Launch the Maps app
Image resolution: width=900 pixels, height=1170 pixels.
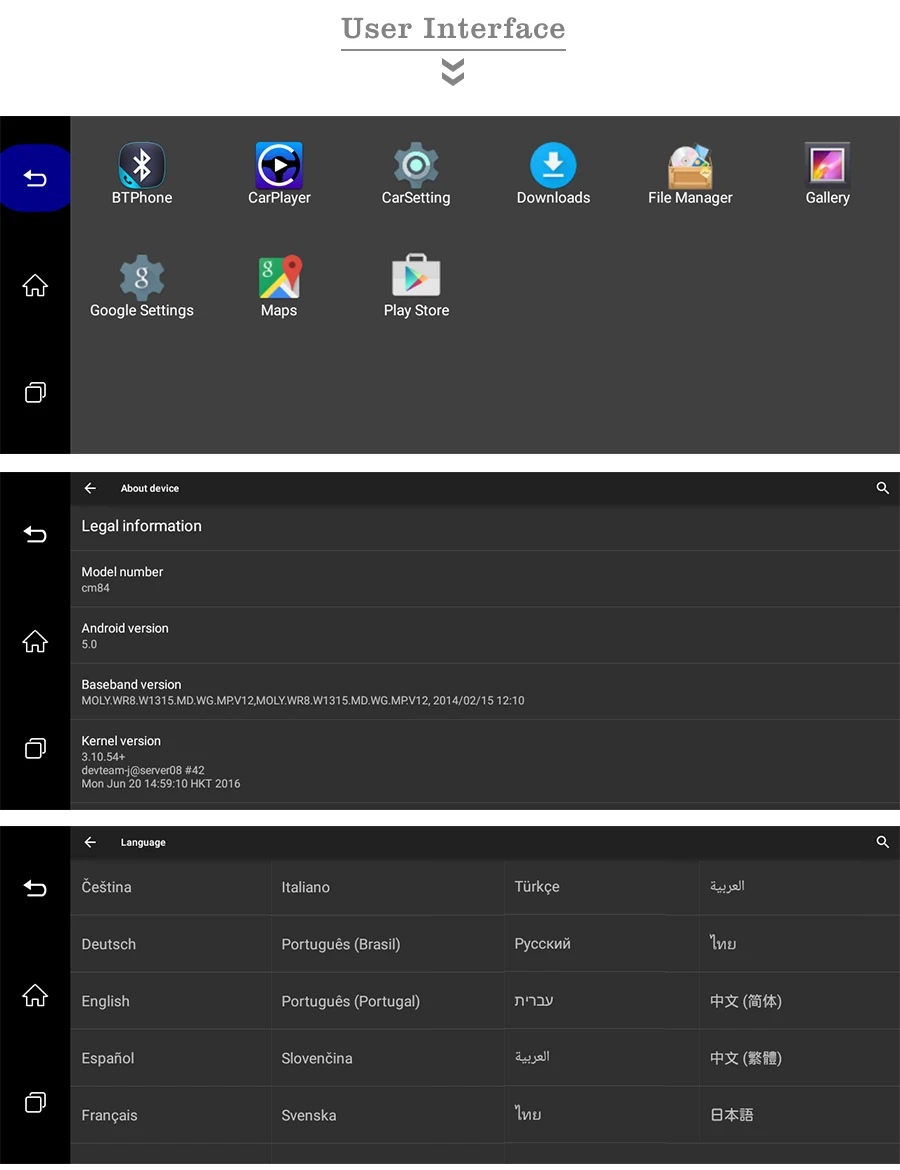[279, 287]
